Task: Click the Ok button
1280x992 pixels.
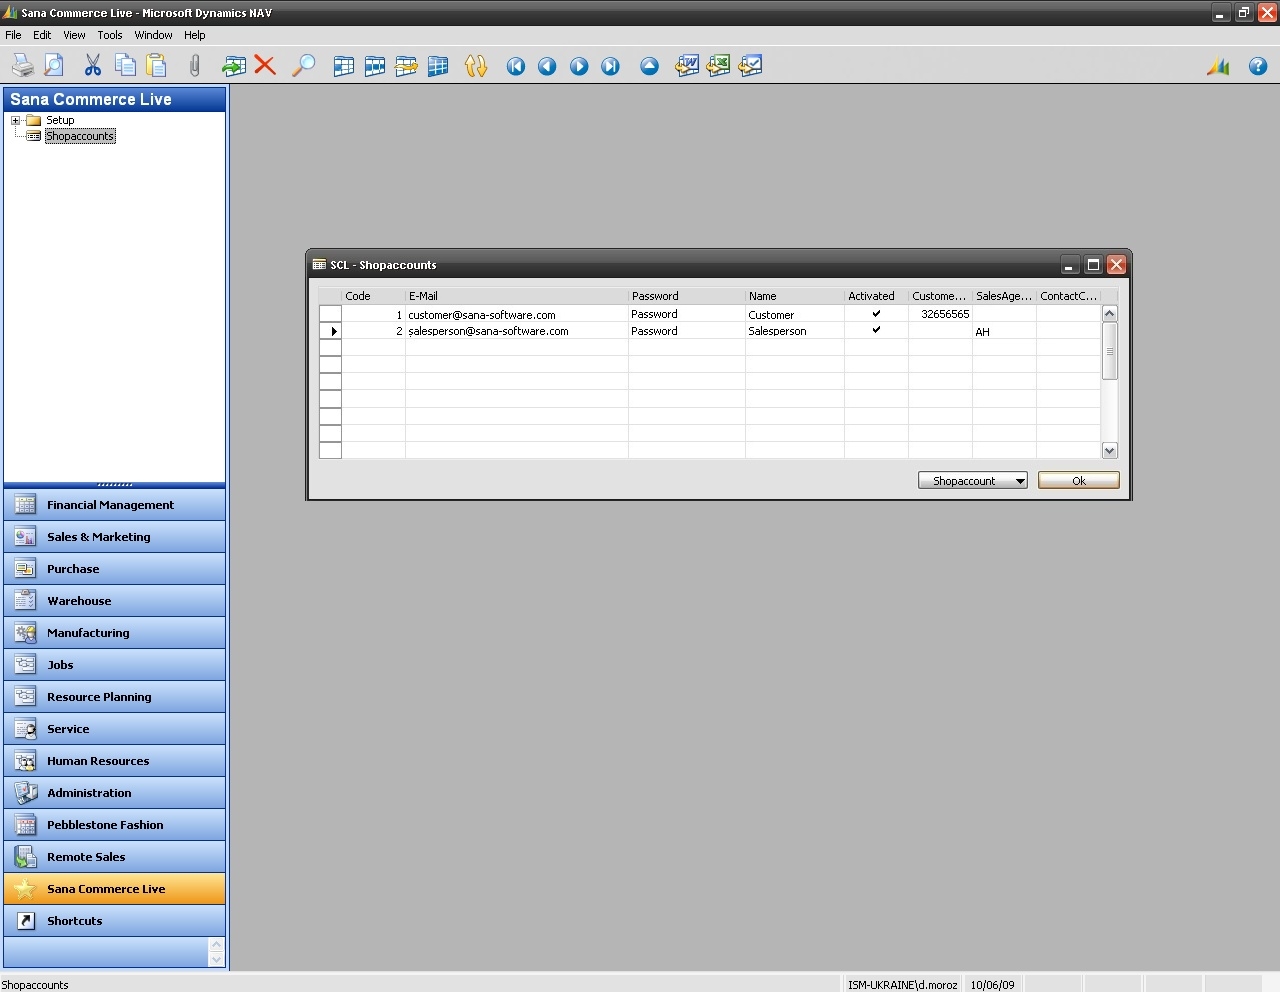Action: coord(1079,481)
